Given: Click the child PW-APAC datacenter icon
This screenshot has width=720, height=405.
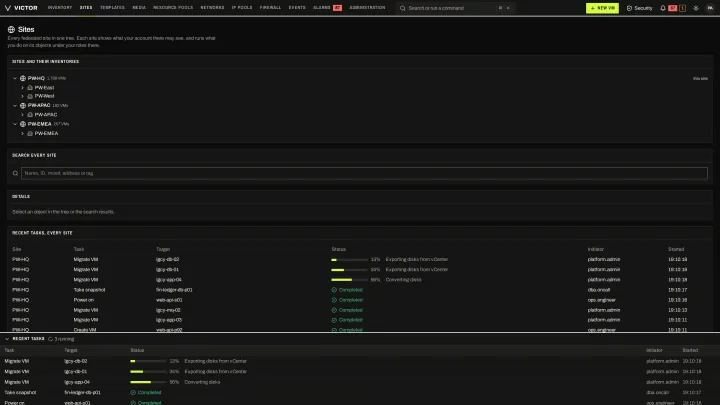Looking at the screenshot, I should pyautogui.click(x=30, y=115).
